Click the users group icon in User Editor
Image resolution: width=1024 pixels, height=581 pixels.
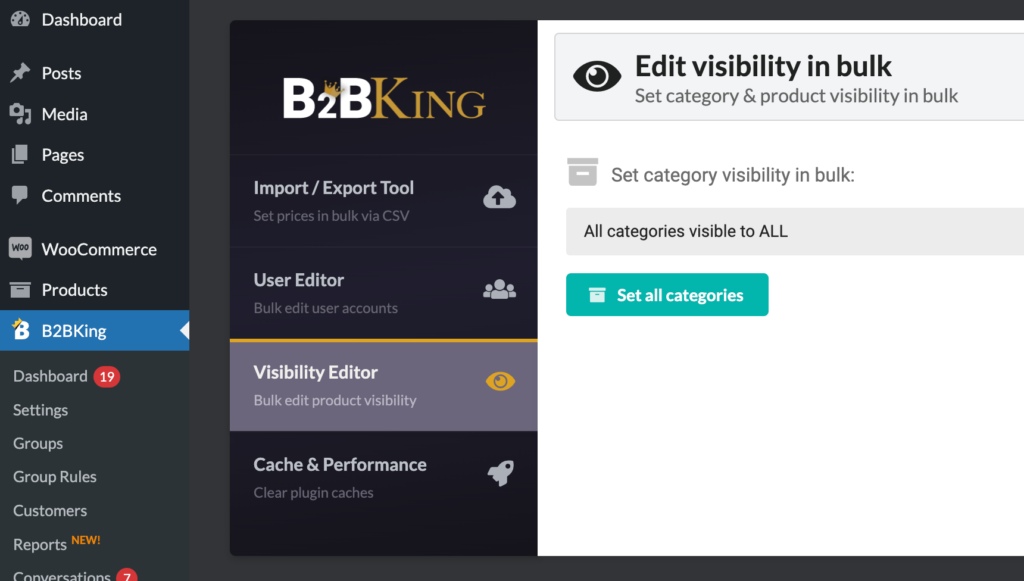click(x=500, y=289)
